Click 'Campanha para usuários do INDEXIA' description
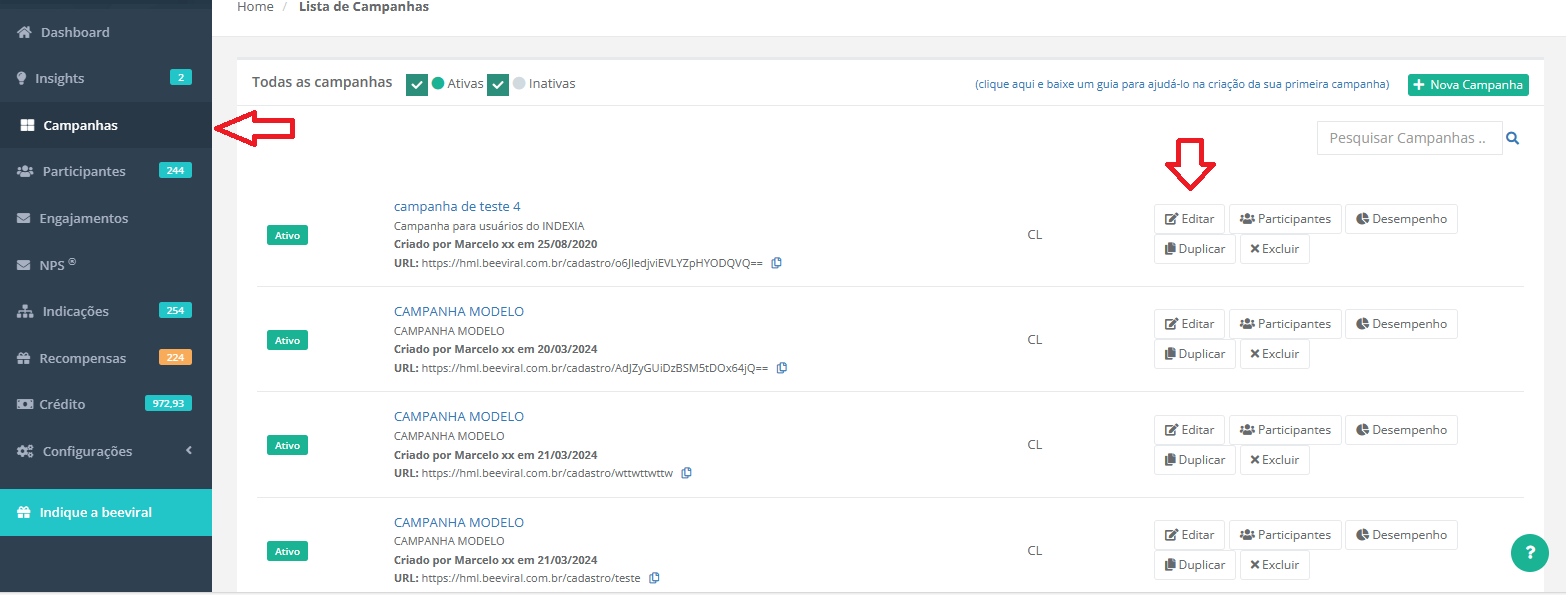Viewport: 1566px width, 595px height. [x=489, y=226]
